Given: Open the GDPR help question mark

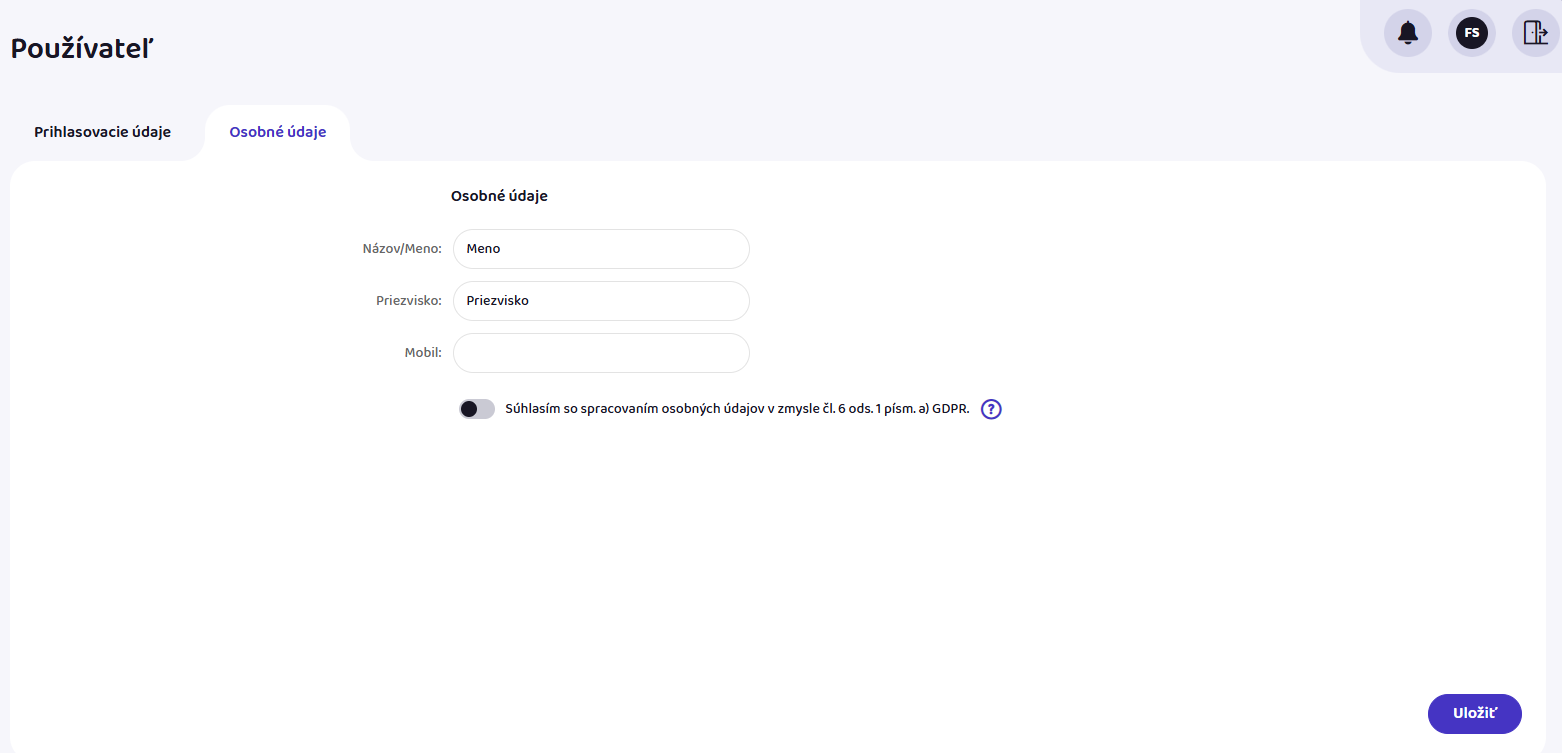Looking at the screenshot, I should [x=991, y=409].
